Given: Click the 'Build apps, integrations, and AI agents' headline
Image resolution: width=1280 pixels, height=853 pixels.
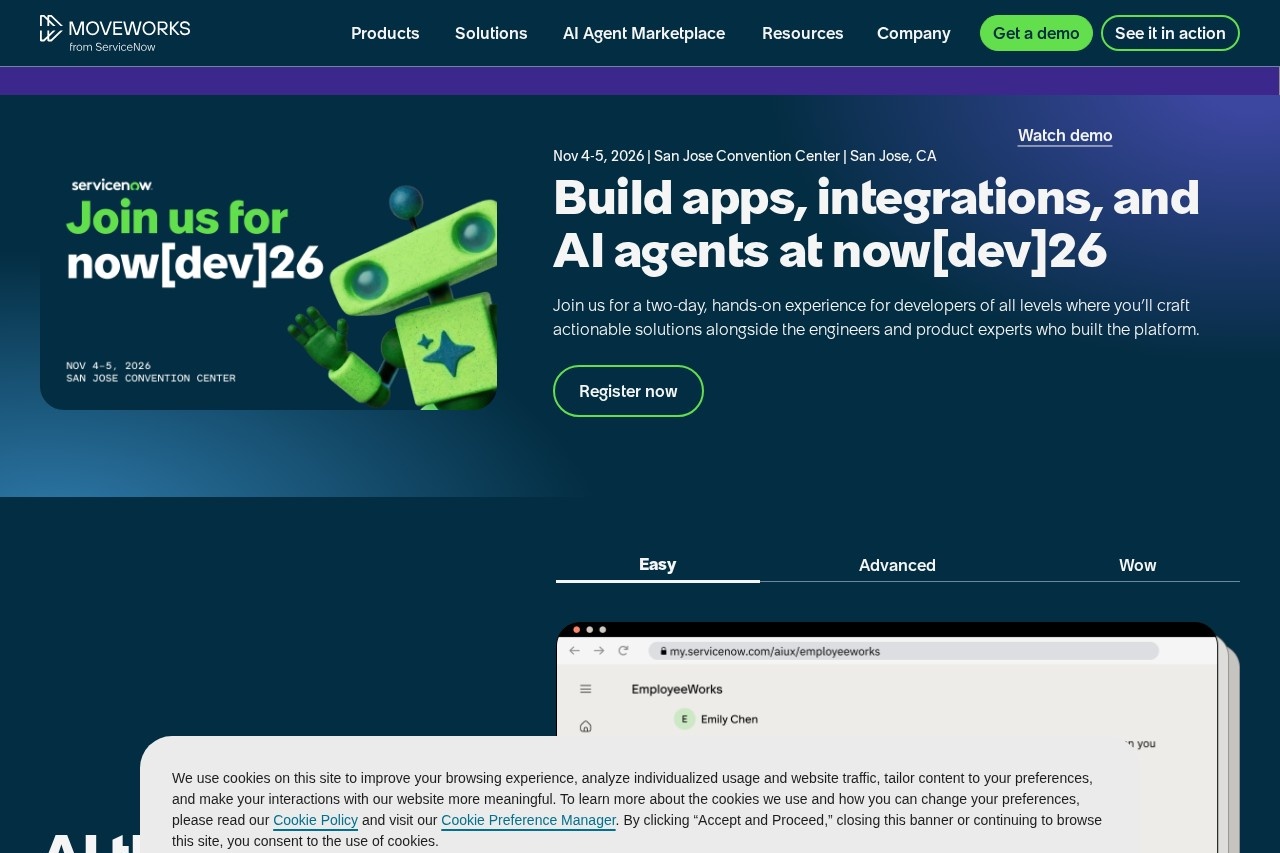Looking at the screenshot, I should coord(876,224).
